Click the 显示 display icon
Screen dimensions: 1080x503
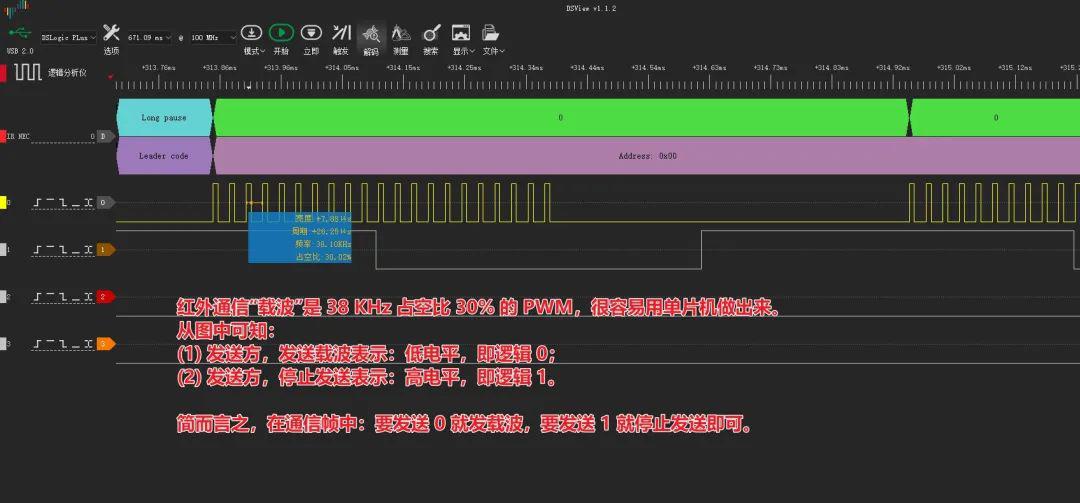coord(461,32)
